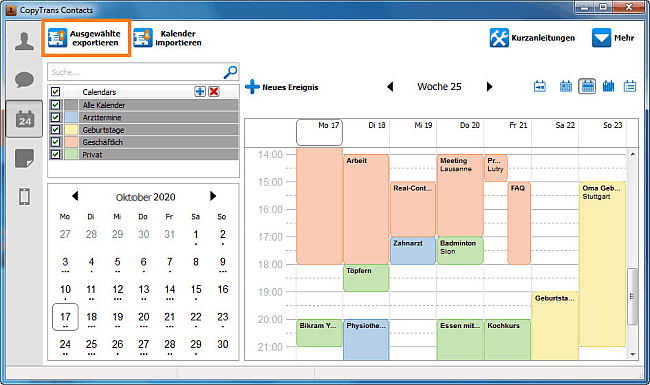Go to previous week arrow
This screenshot has width=650, height=385.
(x=390, y=87)
